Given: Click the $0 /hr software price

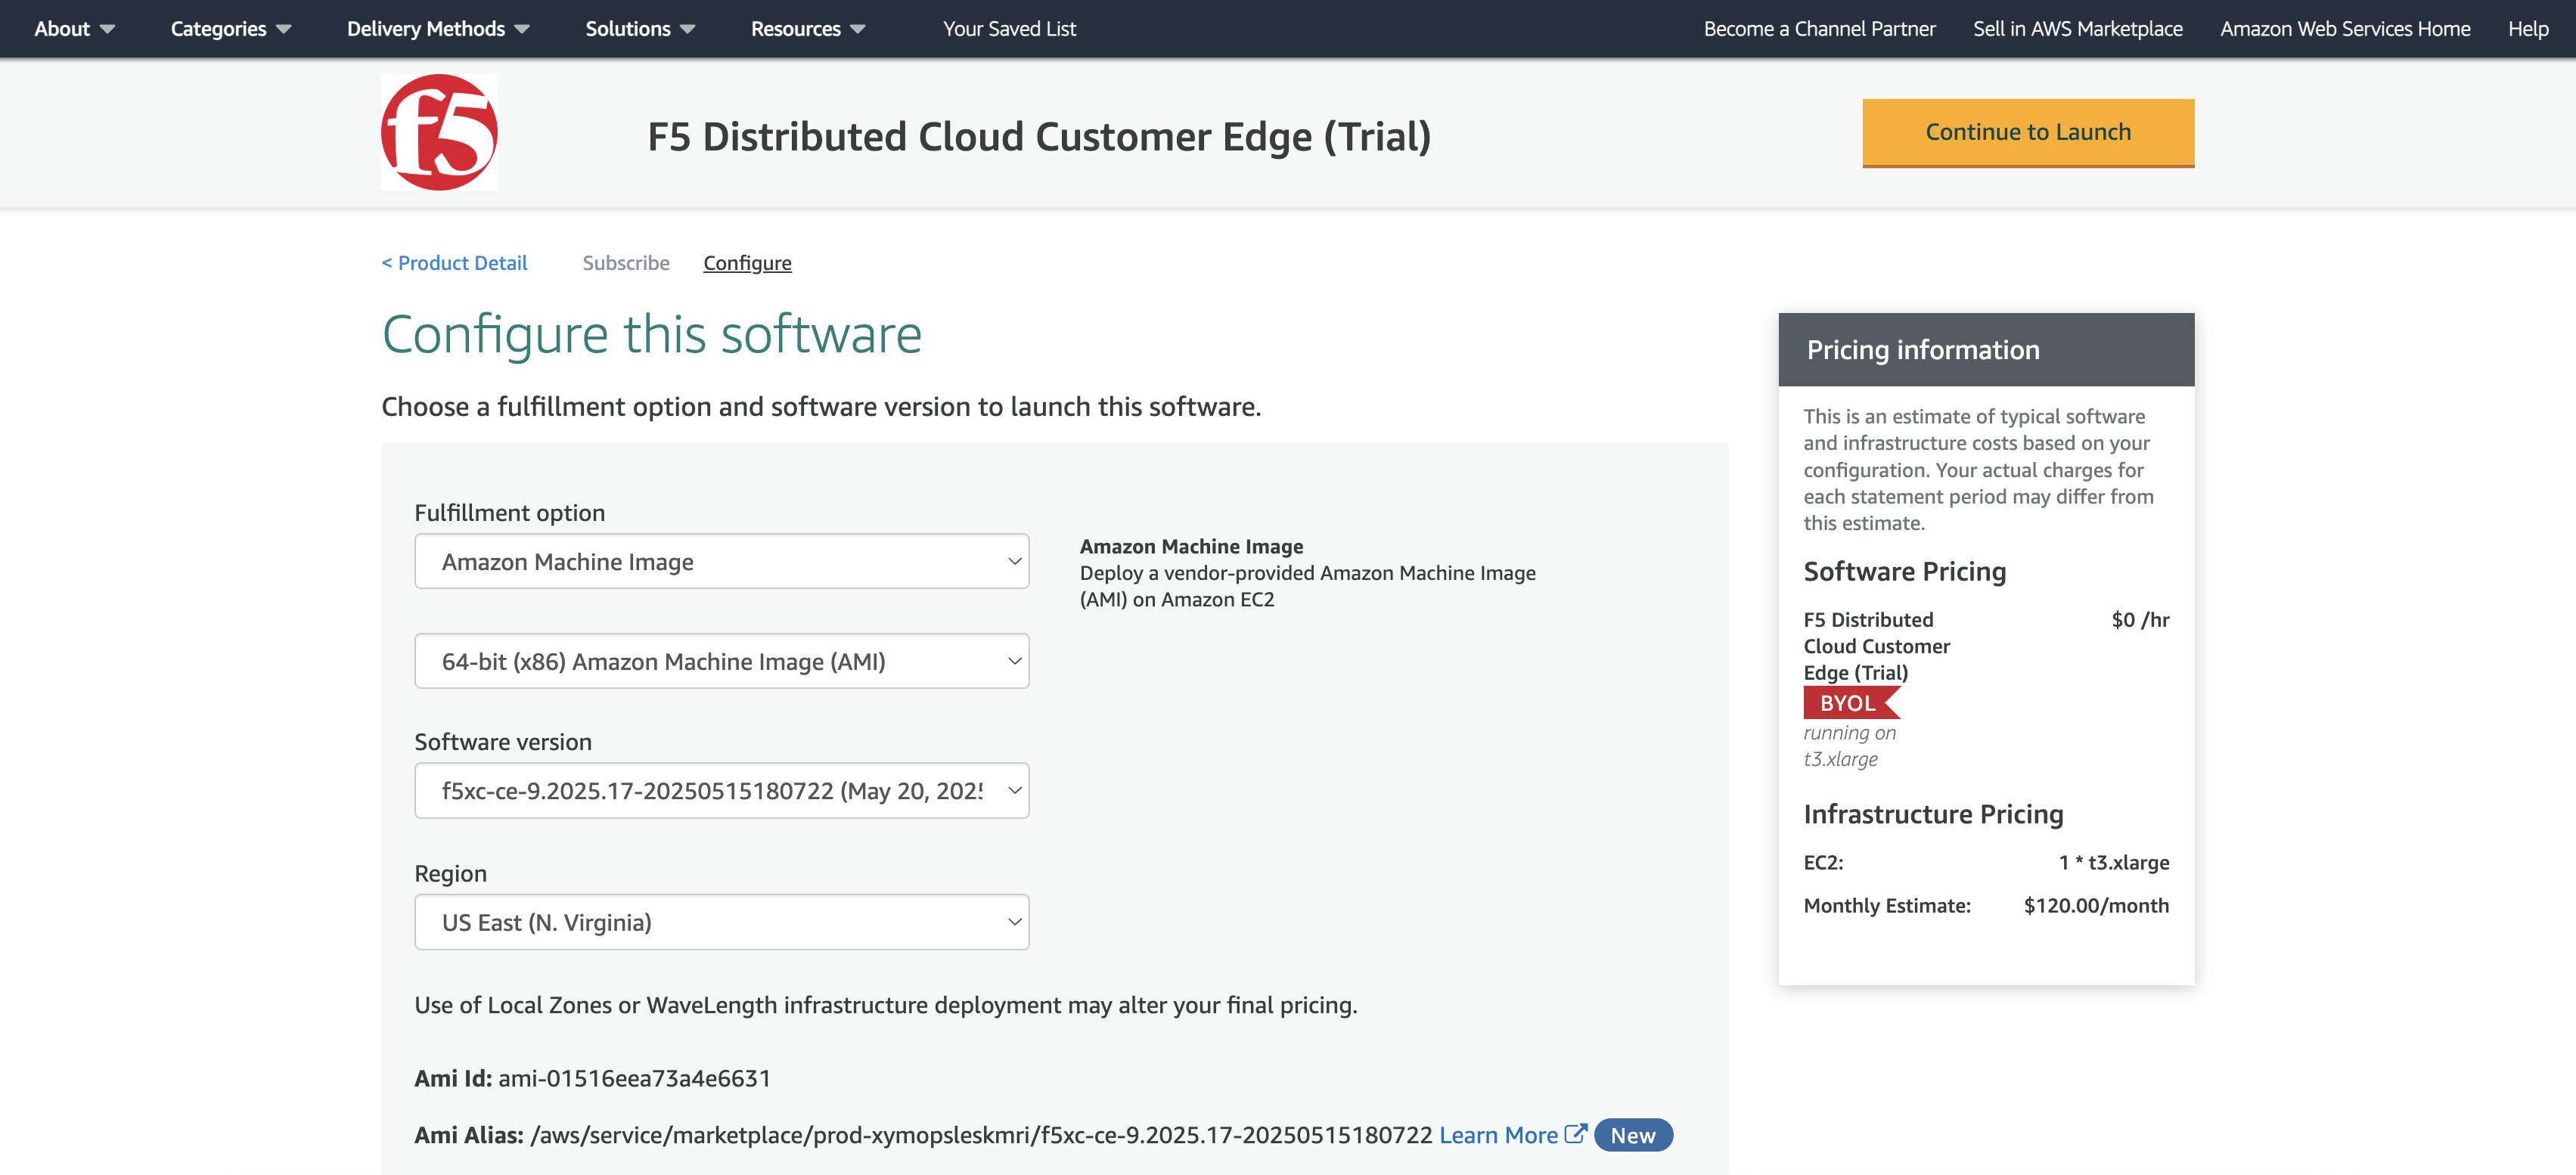Looking at the screenshot, I should click(x=2140, y=619).
